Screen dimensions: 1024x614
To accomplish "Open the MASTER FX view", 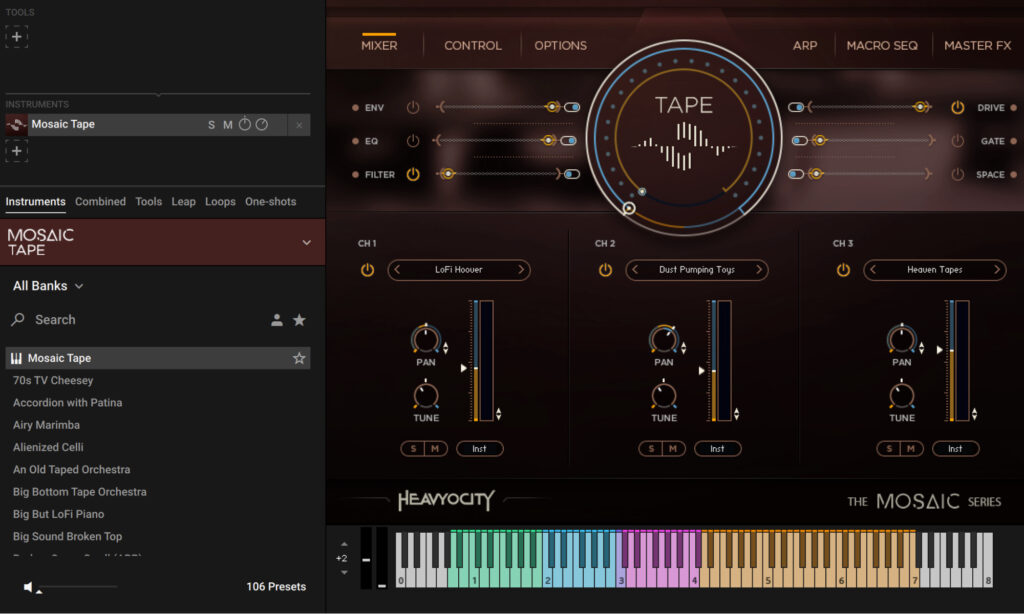I will click(x=977, y=45).
